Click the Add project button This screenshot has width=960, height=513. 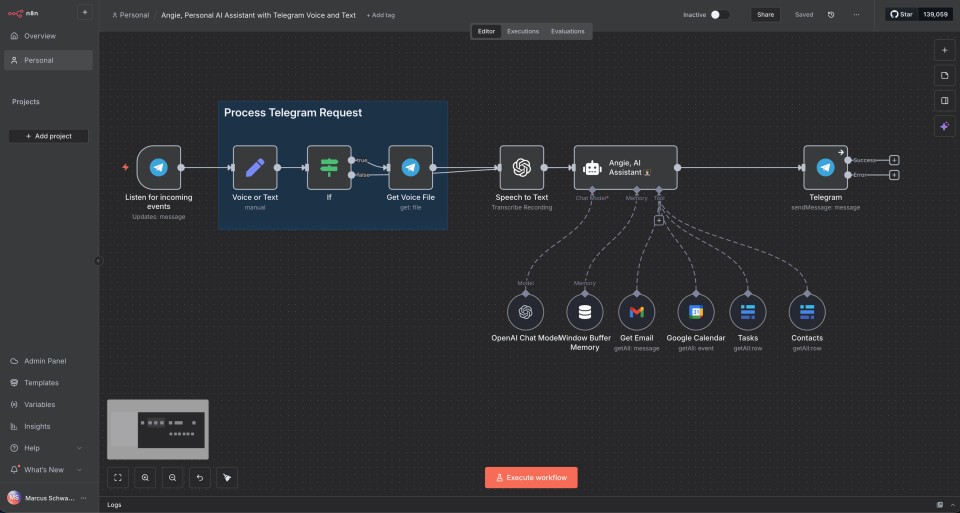(48, 136)
